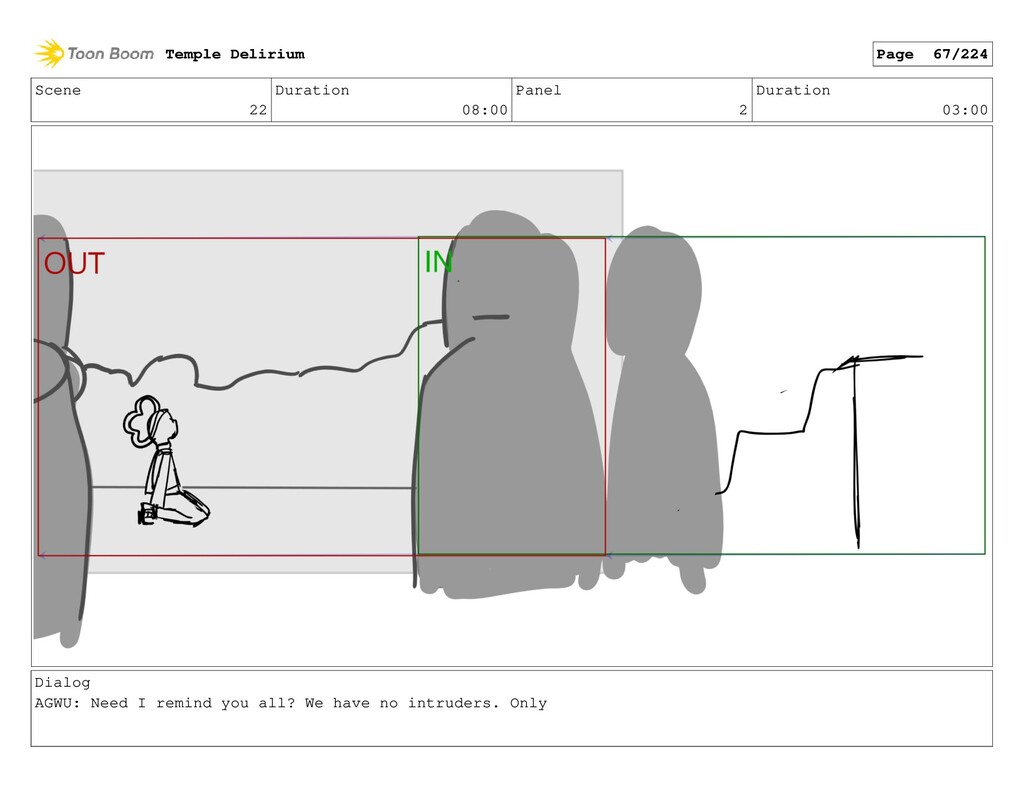Click the AGWU dialog line
Screen dimensions: 1024x793
pos(291,704)
